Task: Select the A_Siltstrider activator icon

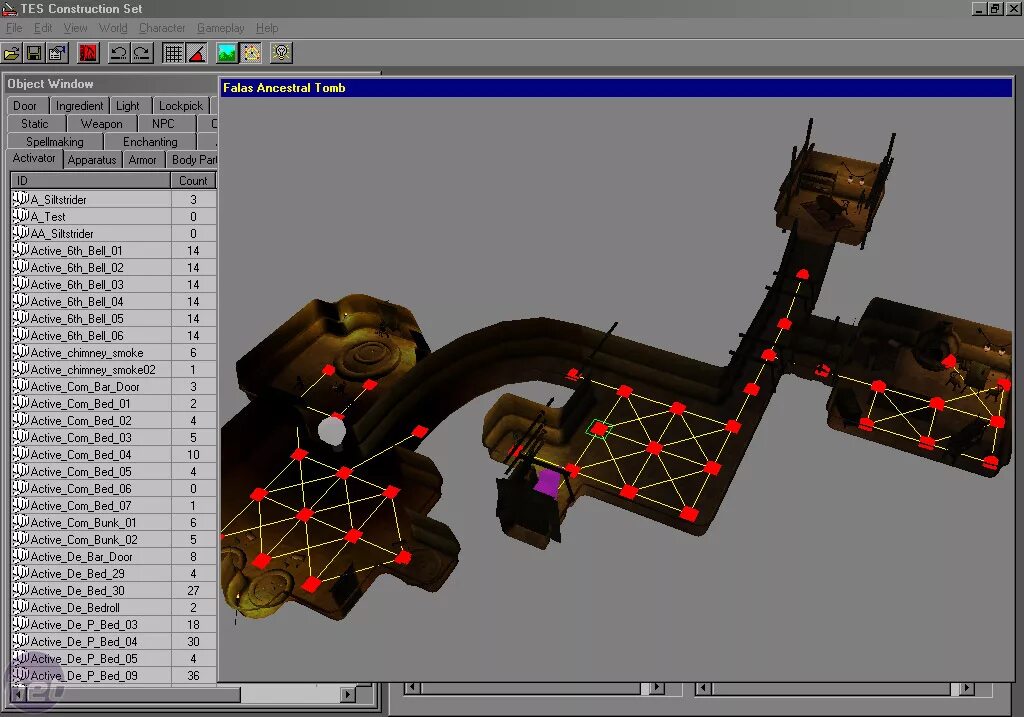Action: click(x=21, y=199)
